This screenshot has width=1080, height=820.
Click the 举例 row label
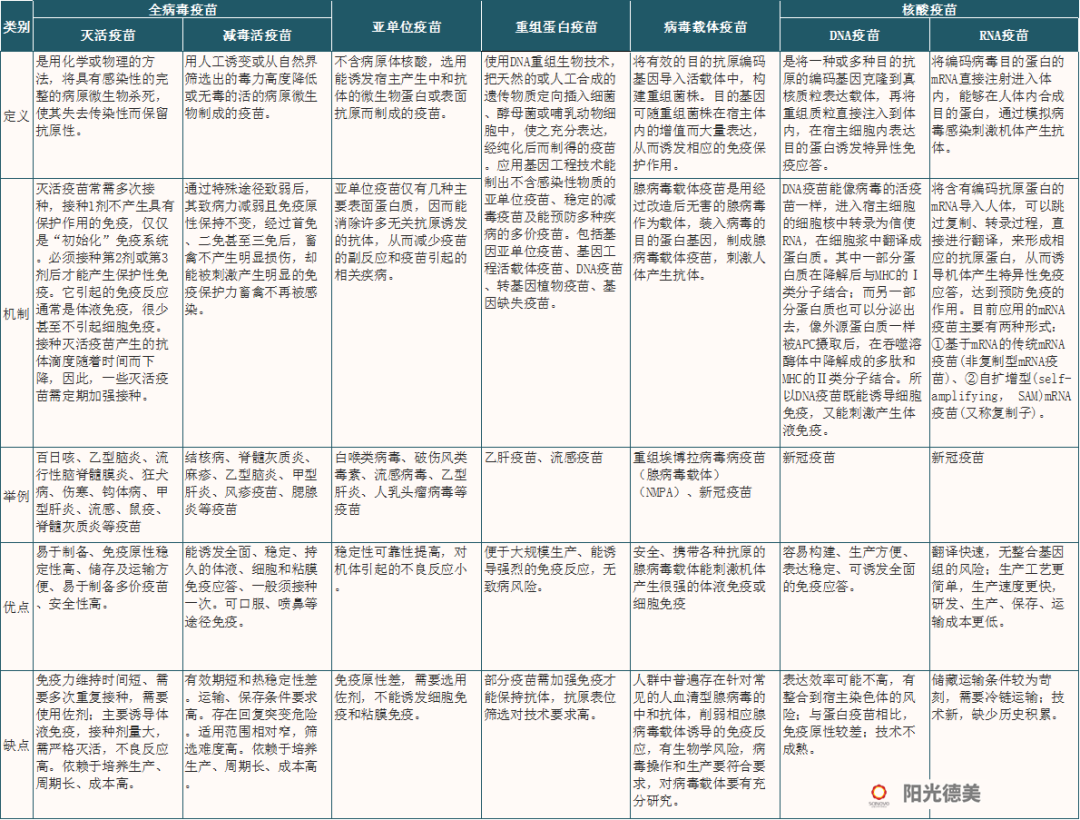click(x=16, y=494)
